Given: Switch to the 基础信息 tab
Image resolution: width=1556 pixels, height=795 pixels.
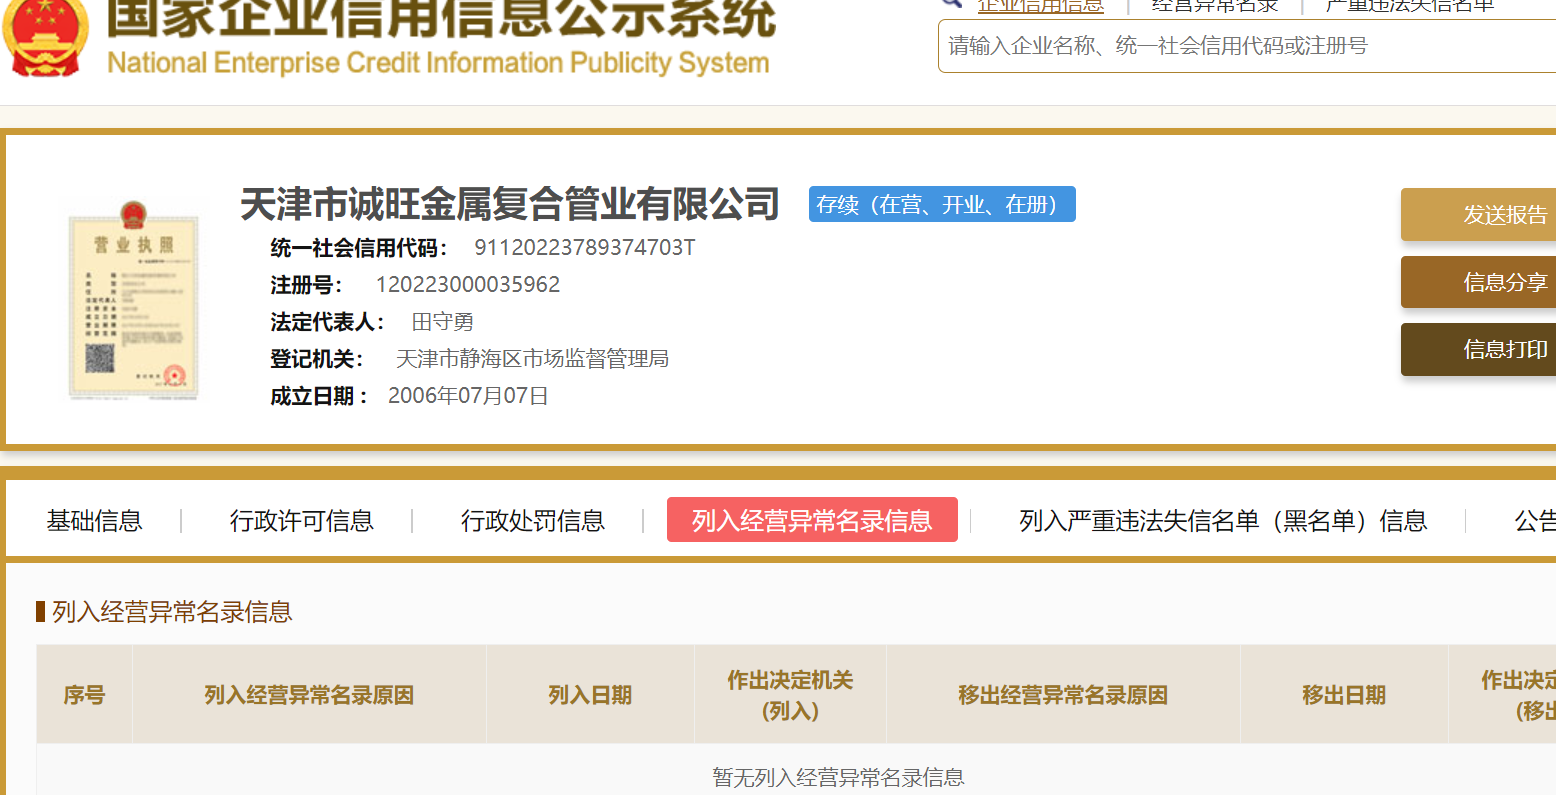Looking at the screenshot, I should click(95, 521).
